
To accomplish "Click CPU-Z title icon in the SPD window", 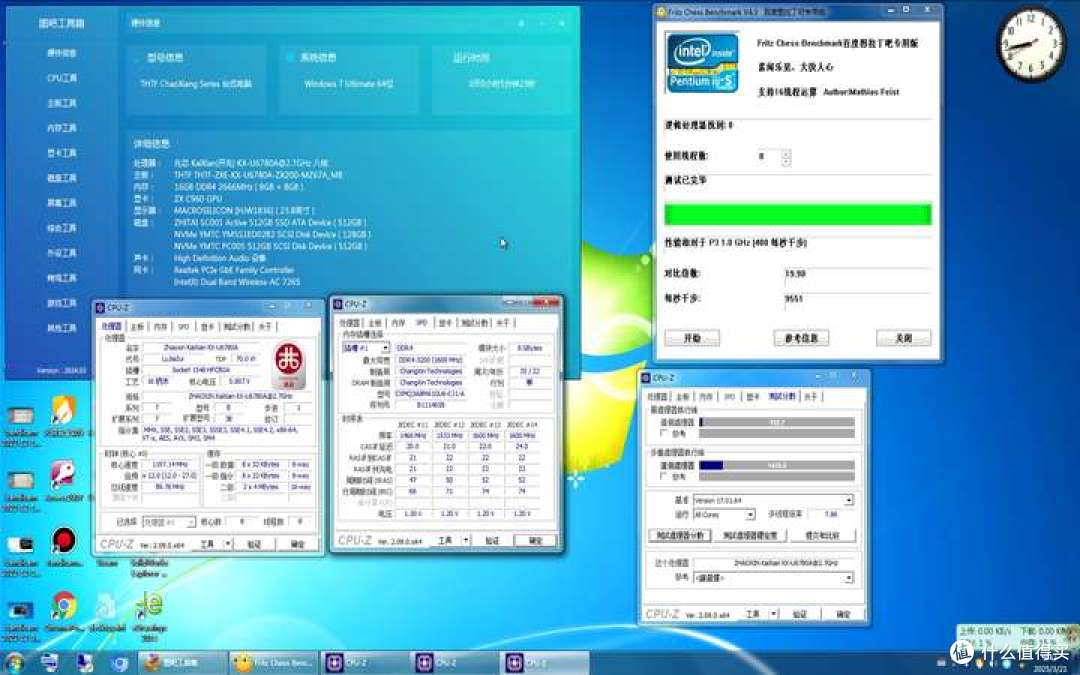I will pyautogui.click(x=338, y=304).
